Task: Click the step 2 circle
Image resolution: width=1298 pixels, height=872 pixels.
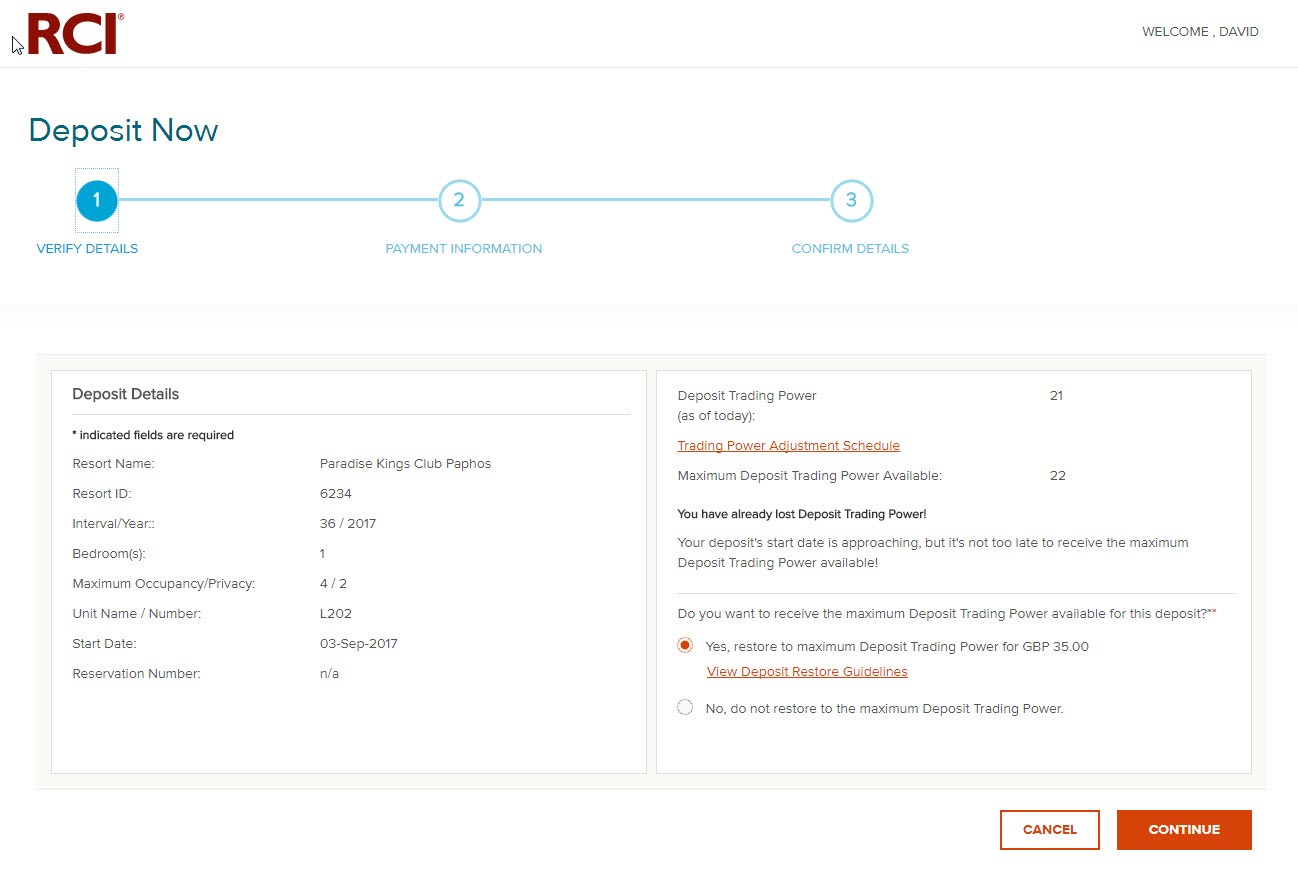Action: coord(459,200)
